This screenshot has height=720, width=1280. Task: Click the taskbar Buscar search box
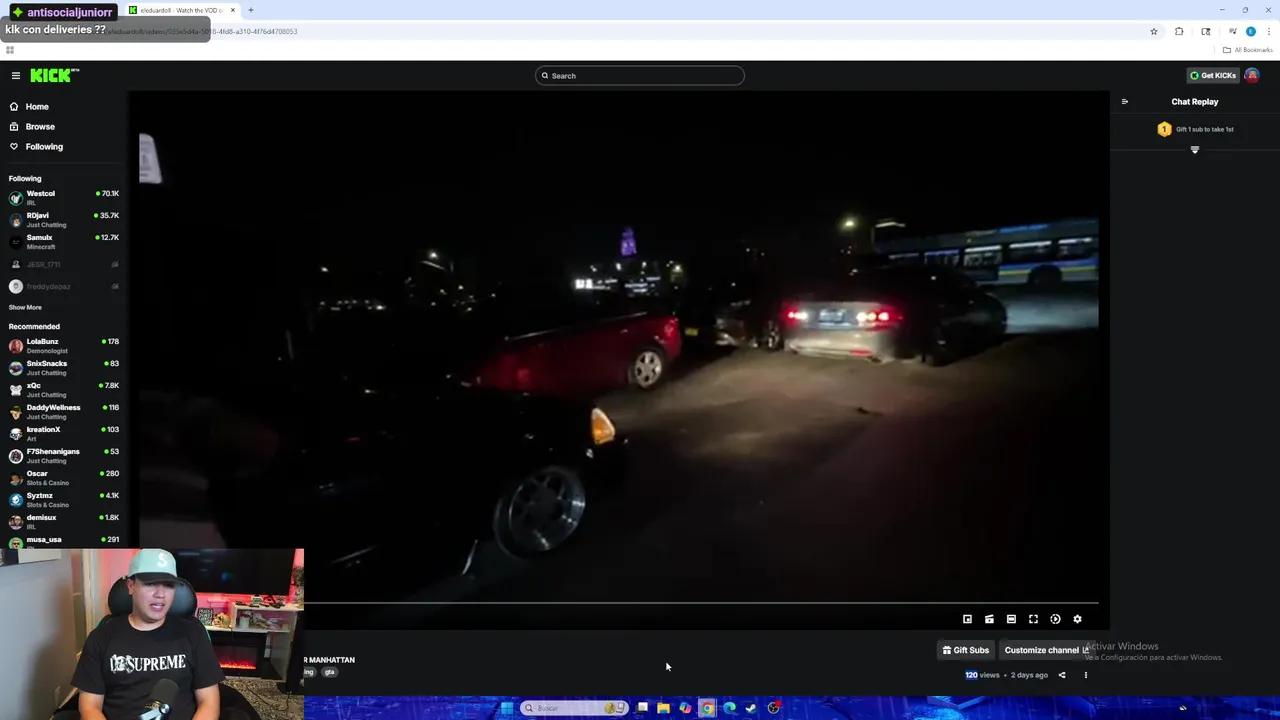[574, 708]
